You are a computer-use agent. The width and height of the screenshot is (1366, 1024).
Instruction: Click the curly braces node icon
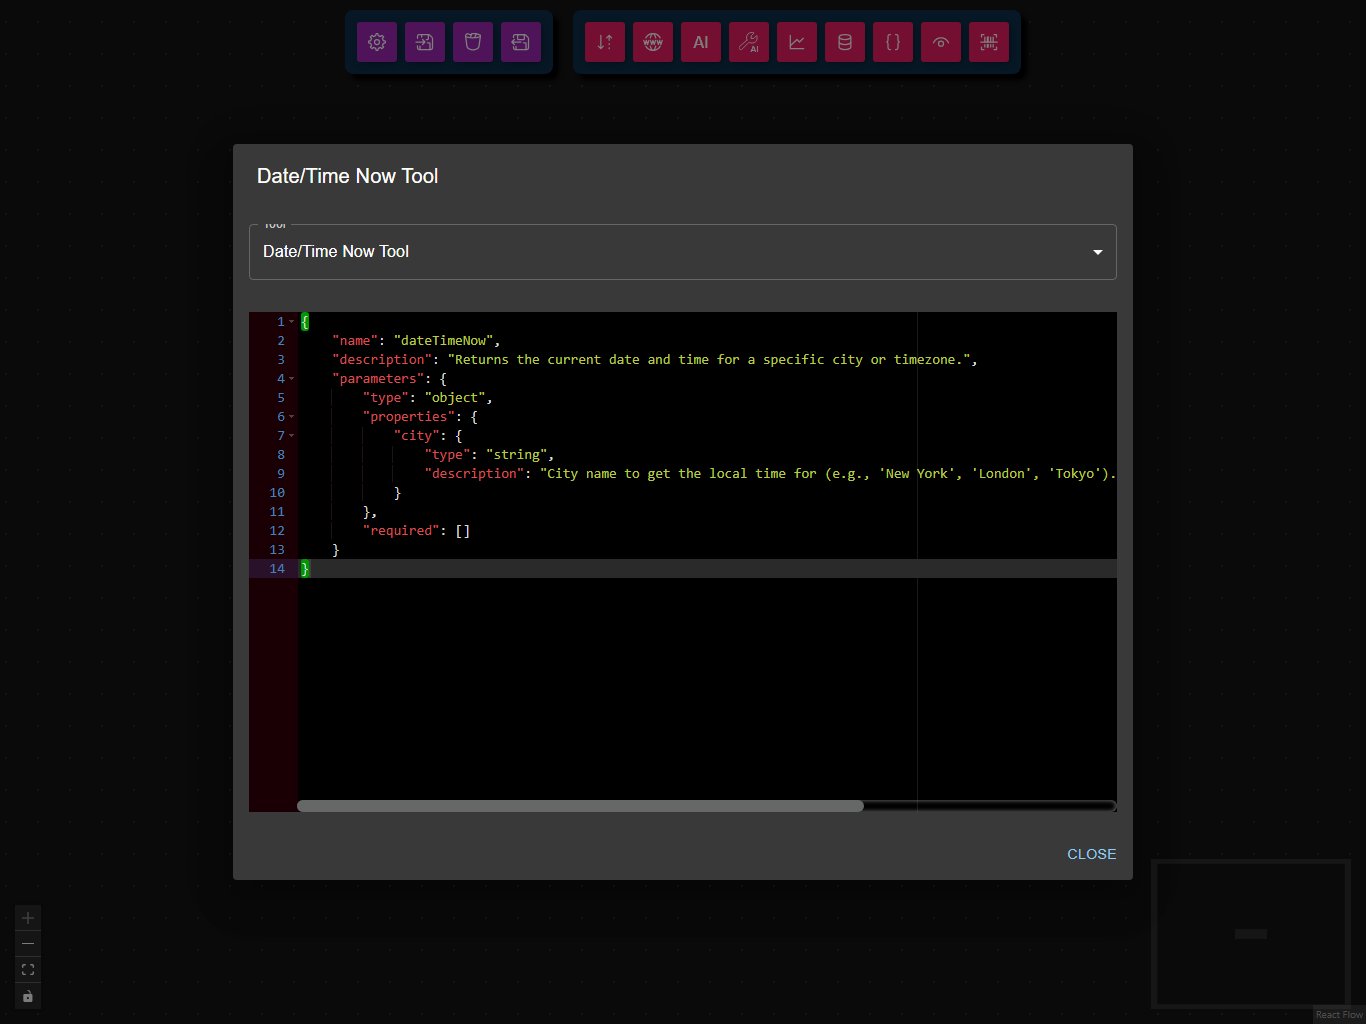pos(893,42)
